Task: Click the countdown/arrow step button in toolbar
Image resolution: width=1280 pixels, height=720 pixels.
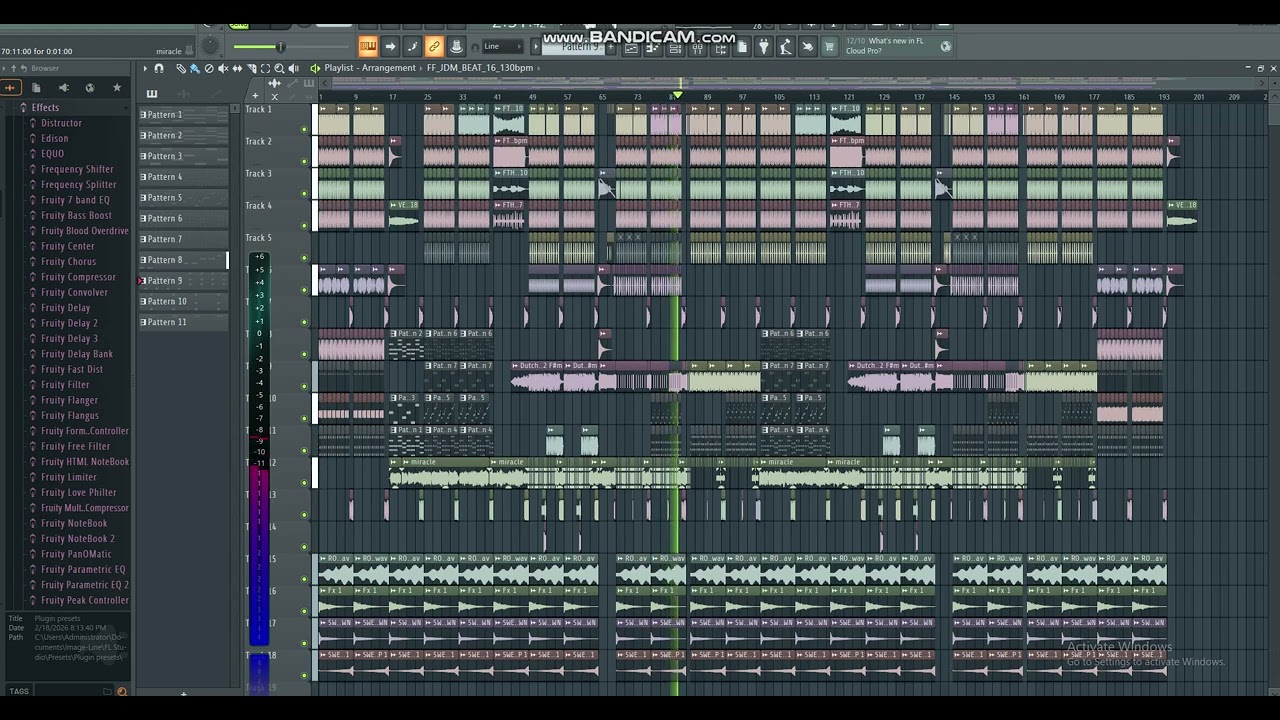Action: click(390, 46)
